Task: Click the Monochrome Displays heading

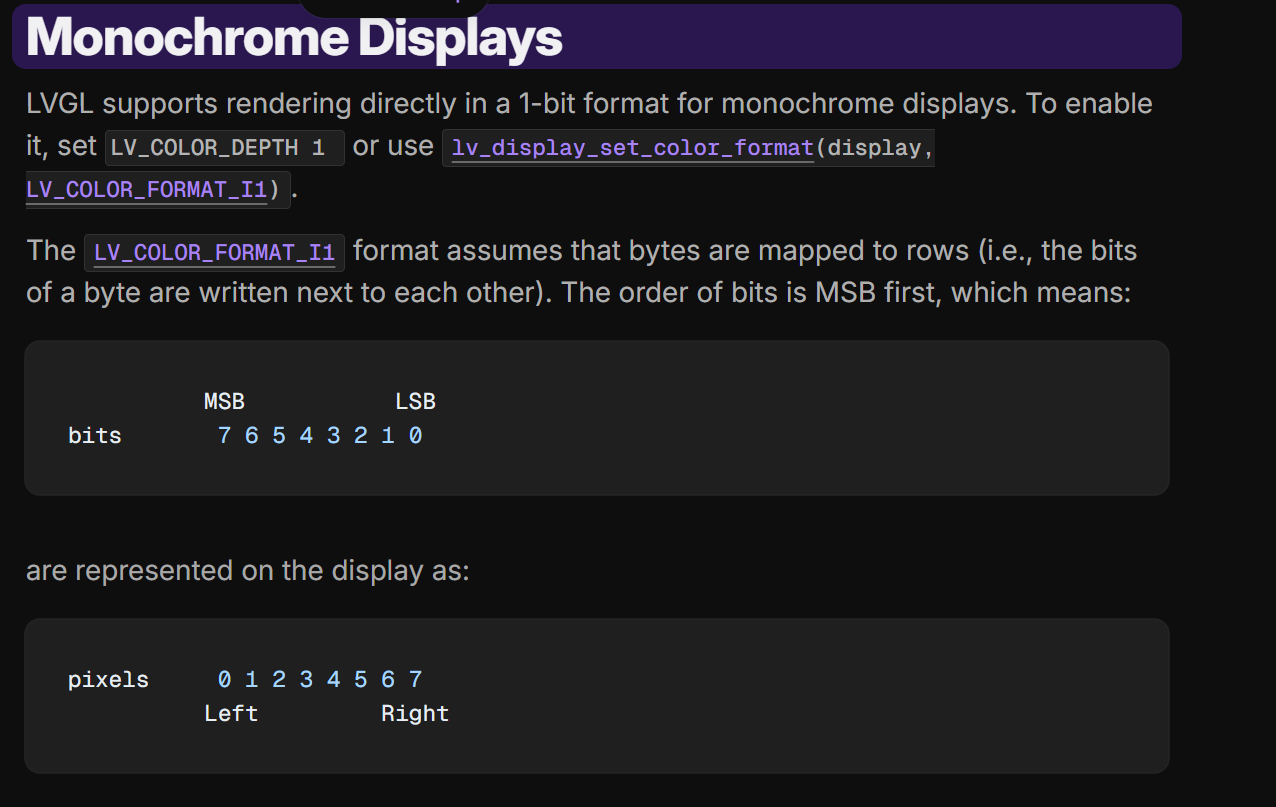Action: coord(294,37)
